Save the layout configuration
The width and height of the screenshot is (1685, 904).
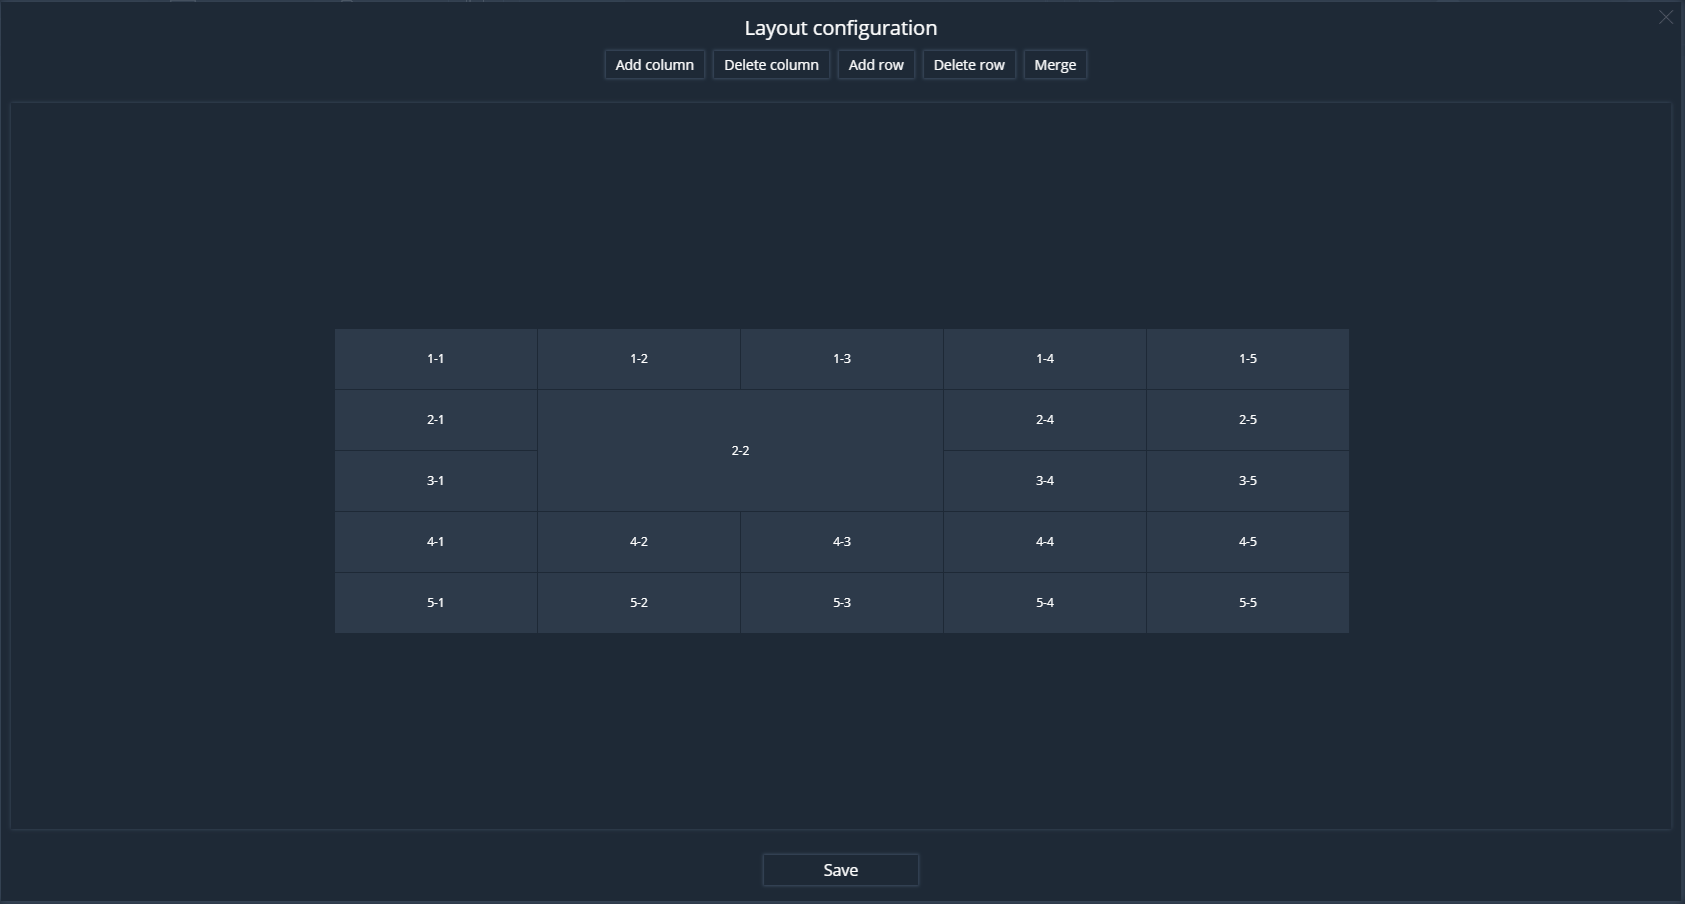(x=840, y=870)
